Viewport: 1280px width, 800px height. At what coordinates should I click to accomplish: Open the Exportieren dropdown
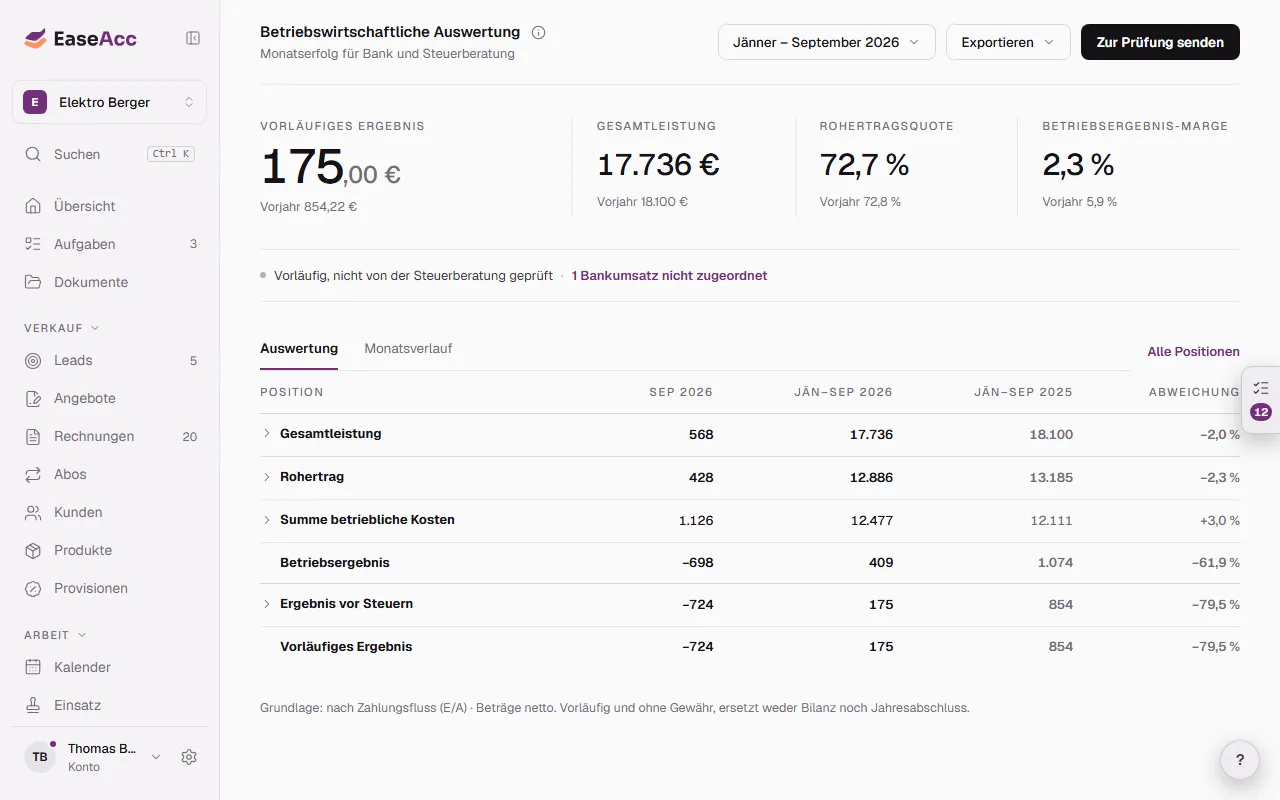1008,42
